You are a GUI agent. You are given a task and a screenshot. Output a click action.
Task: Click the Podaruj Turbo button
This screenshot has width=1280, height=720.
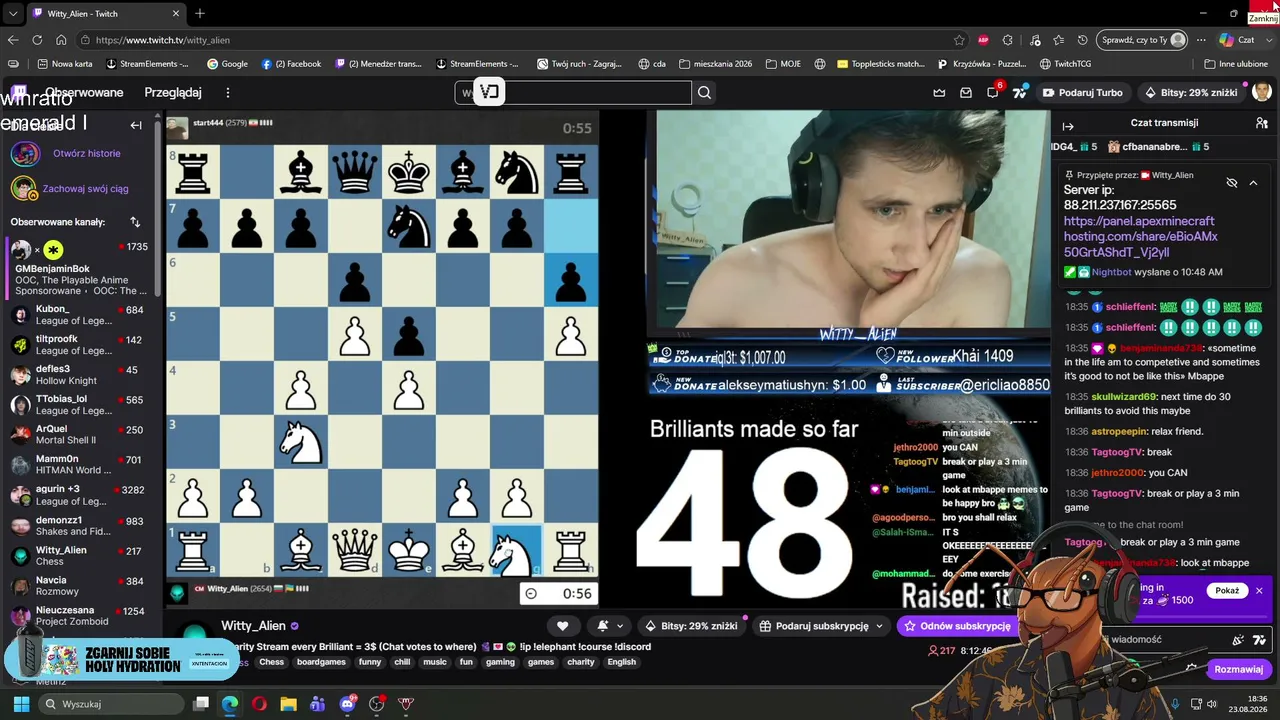pos(1082,93)
